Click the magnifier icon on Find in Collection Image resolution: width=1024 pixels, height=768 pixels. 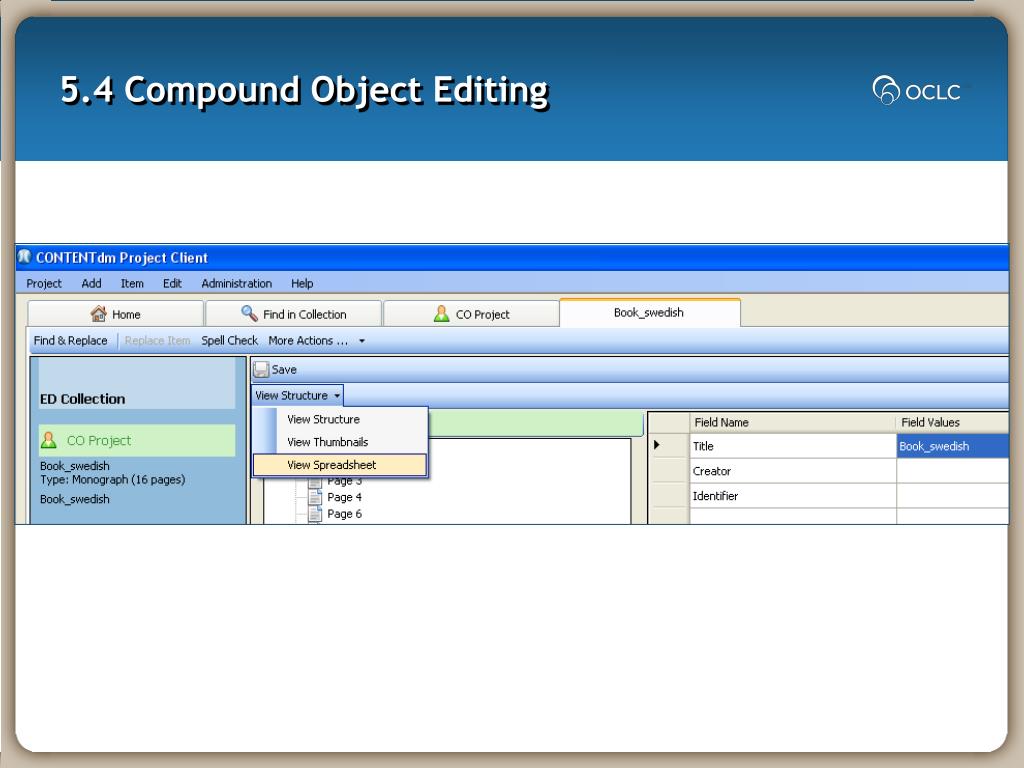coord(249,313)
